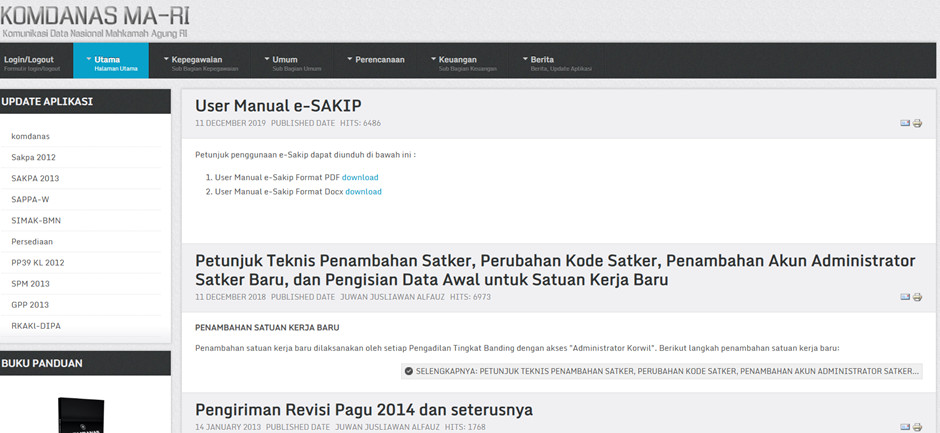The image size is (940, 433).
Task: Print the Petunjuk Teknis Penambahan Satker article
Action: click(917, 297)
